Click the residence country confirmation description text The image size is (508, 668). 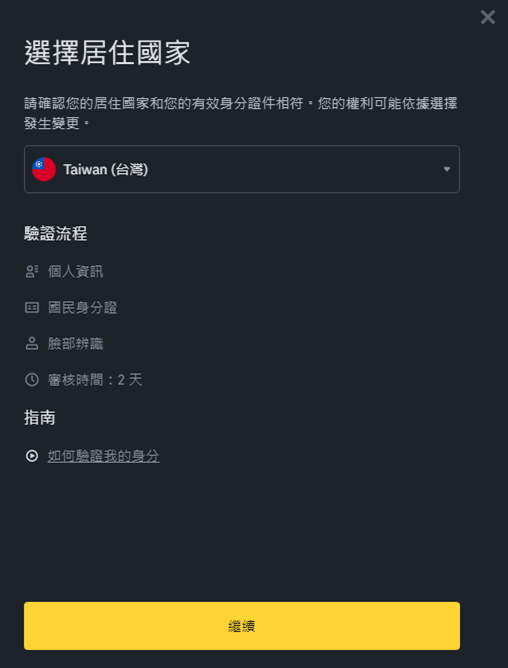pos(241,113)
